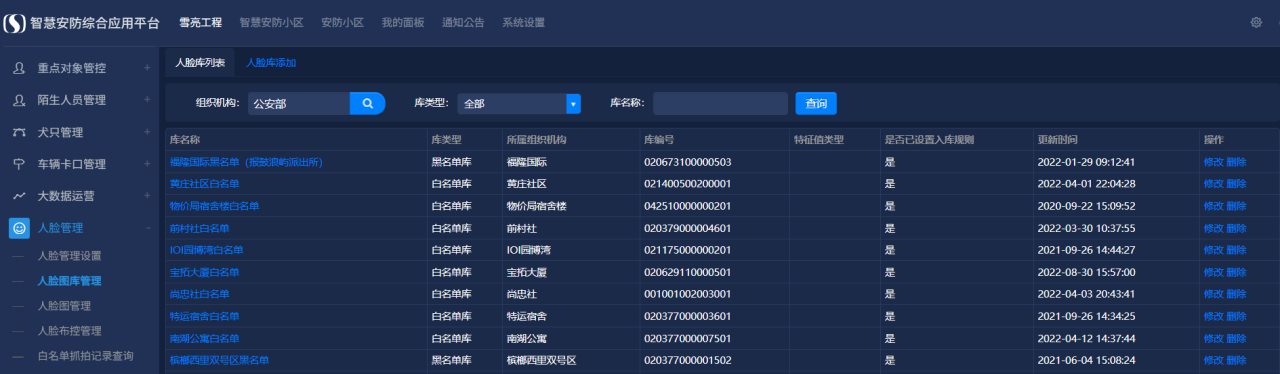
Task: Switch to the 人脸库添加 tab
Action: [271, 62]
